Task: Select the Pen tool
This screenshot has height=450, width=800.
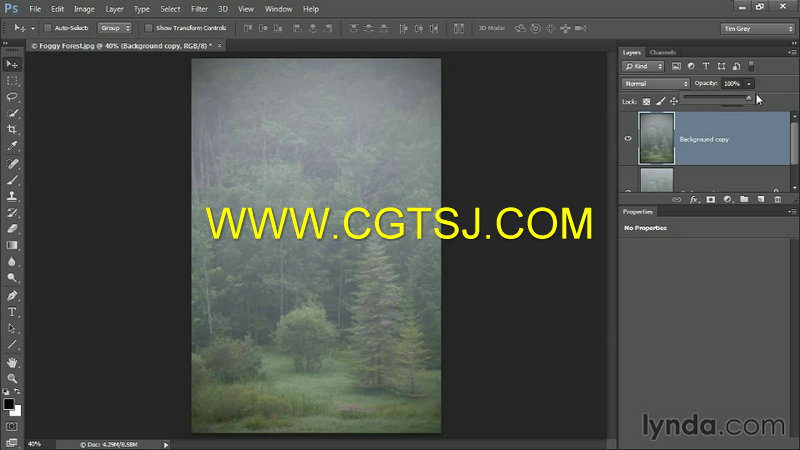Action: 12,296
